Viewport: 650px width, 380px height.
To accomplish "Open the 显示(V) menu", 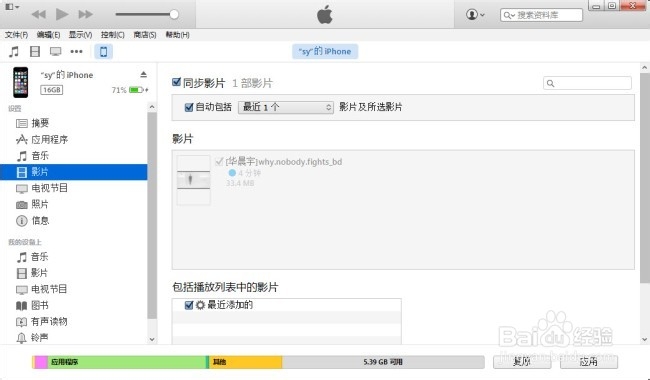I will click(x=80, y=35).
